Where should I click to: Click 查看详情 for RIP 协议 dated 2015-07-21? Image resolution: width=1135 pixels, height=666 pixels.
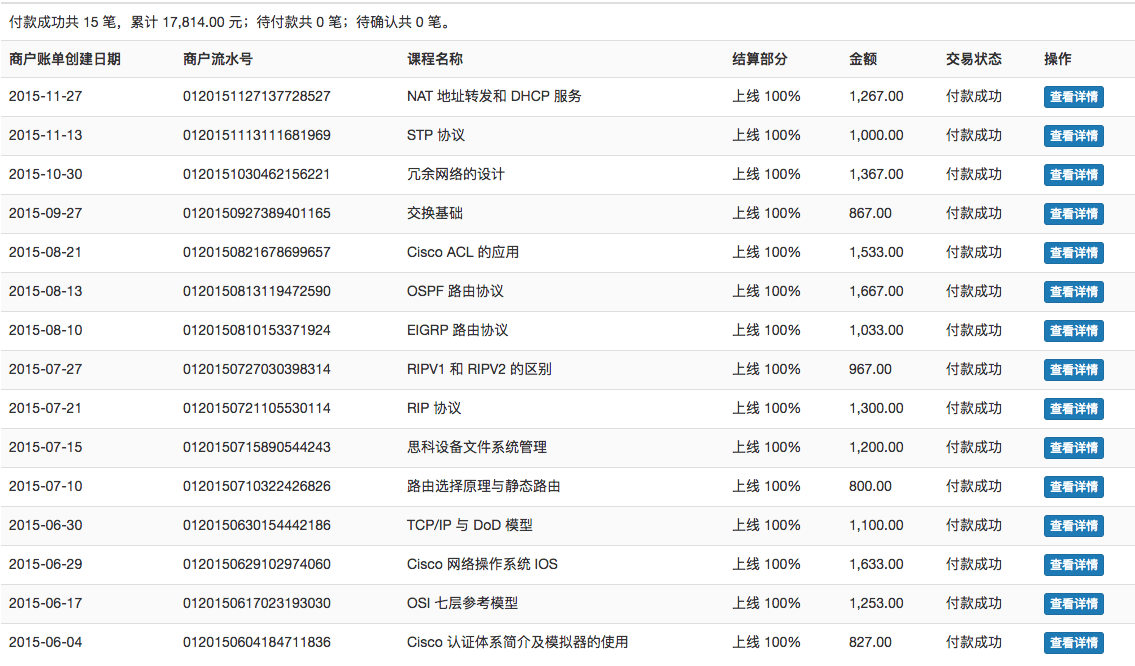click(1073, 410)
